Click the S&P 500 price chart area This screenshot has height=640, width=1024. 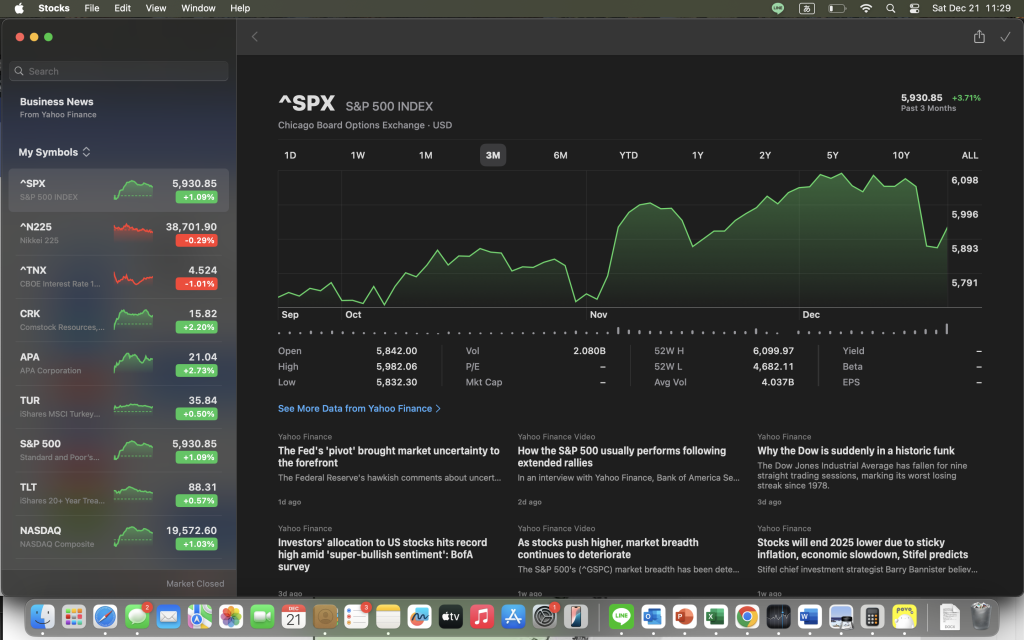pos(612,238)
